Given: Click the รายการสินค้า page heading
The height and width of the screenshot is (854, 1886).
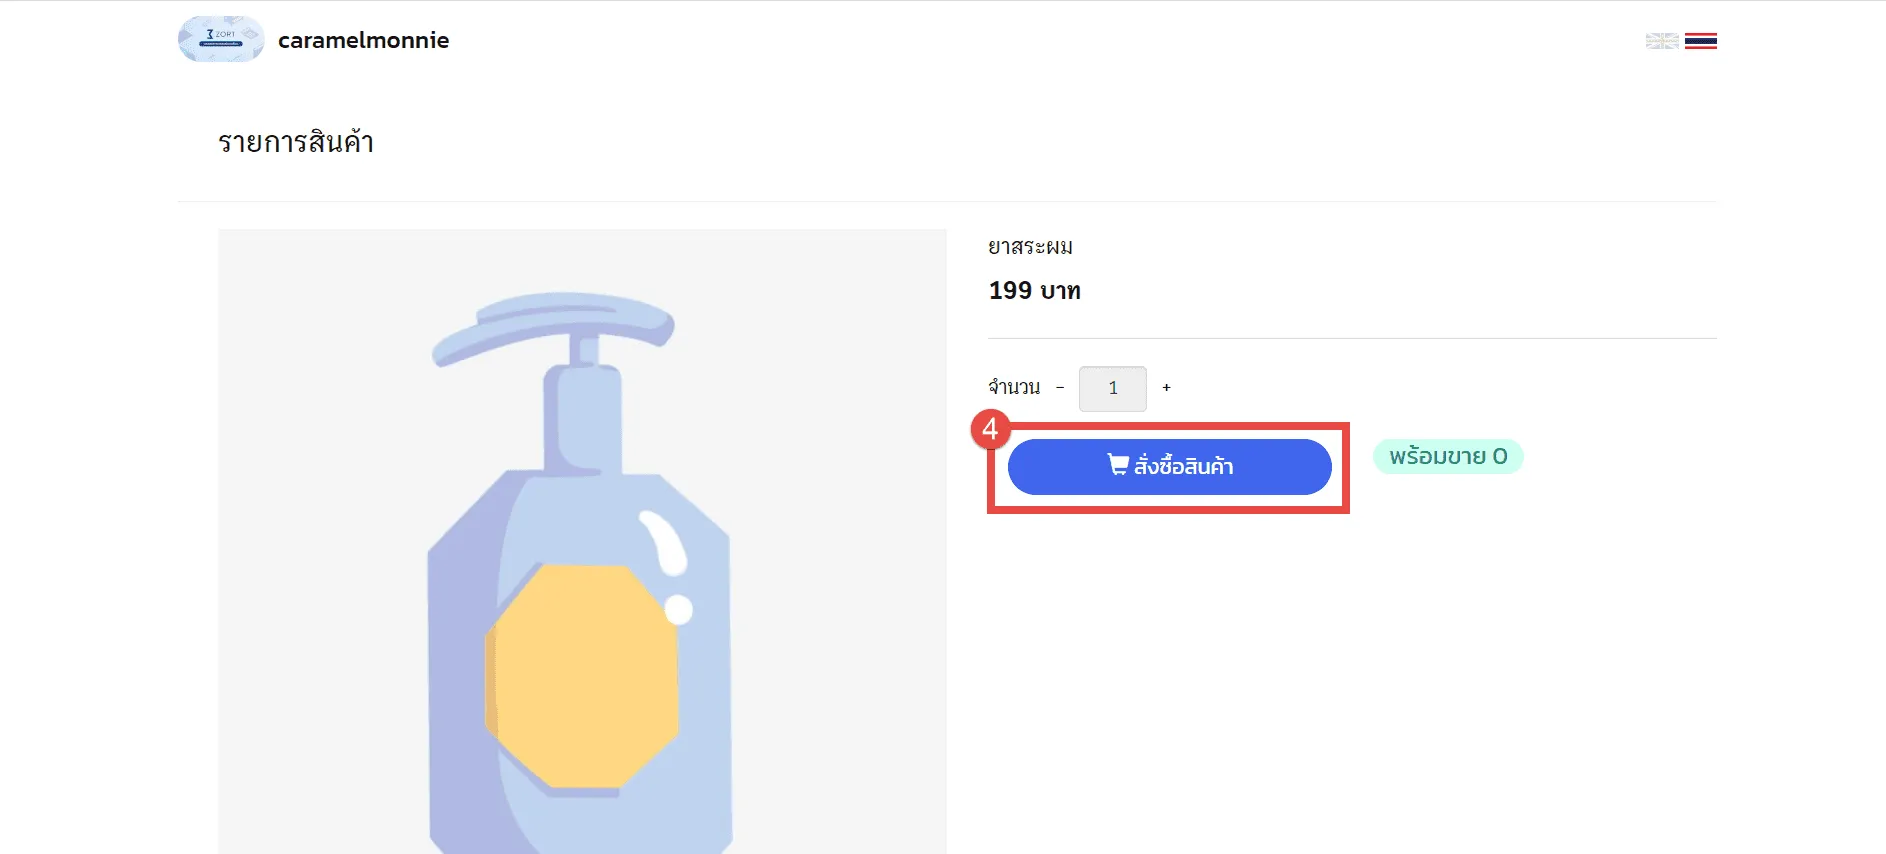Looking at the screenshot, I should click(296, 142).
